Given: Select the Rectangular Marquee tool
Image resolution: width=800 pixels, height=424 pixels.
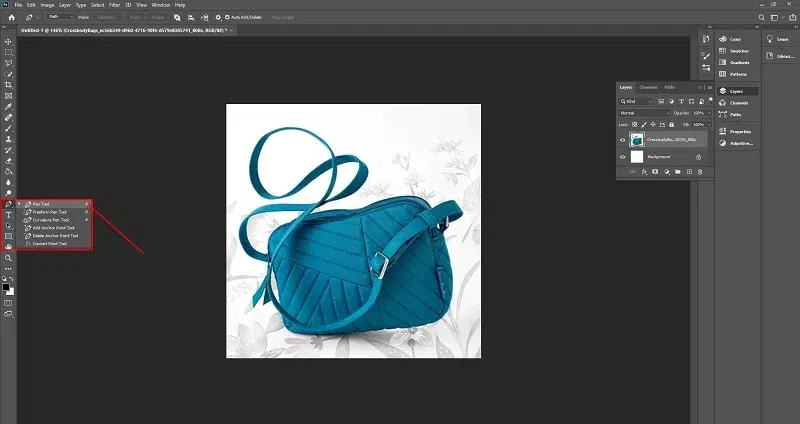Looking at the screenshot, I should (8, 52).
